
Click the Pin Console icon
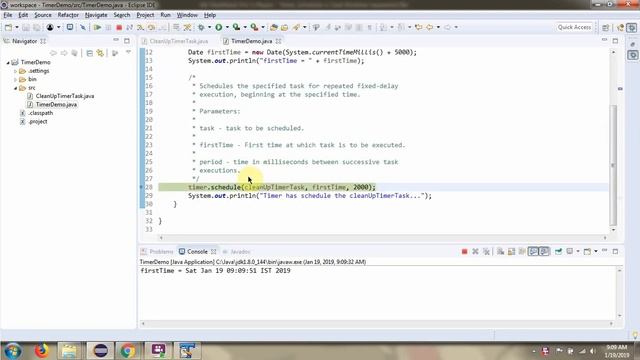point(558,251)
